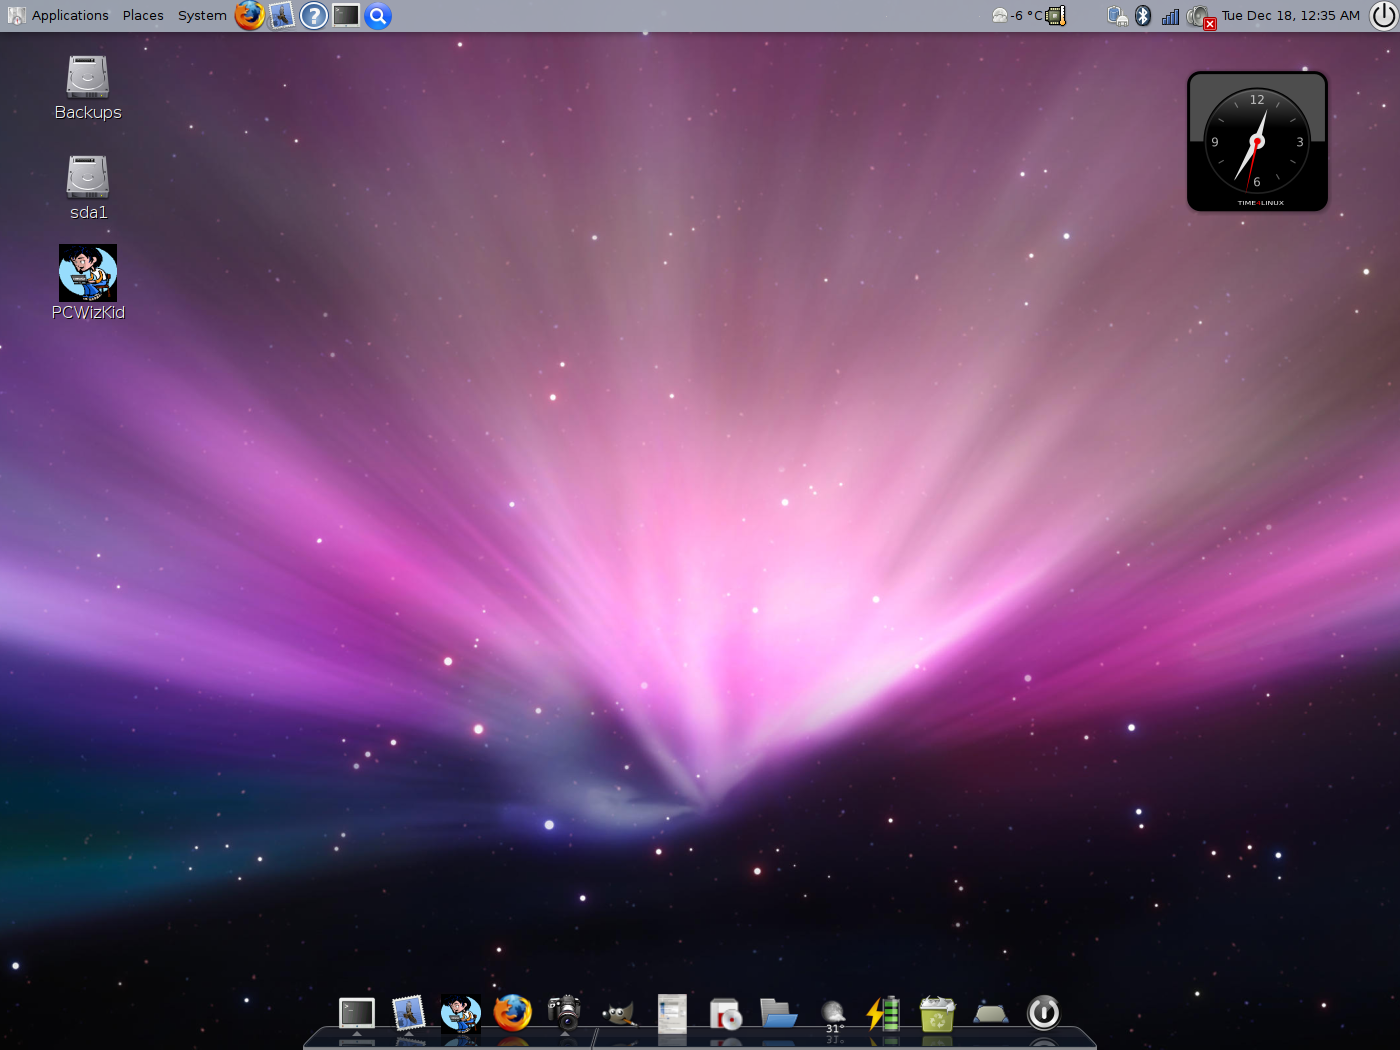Image resolution: width=1400 pixels, height=1050 pixels.
Task: Open the CPU temperature sensor applet
Action: pyautogui.click(x=1056, y=15)
